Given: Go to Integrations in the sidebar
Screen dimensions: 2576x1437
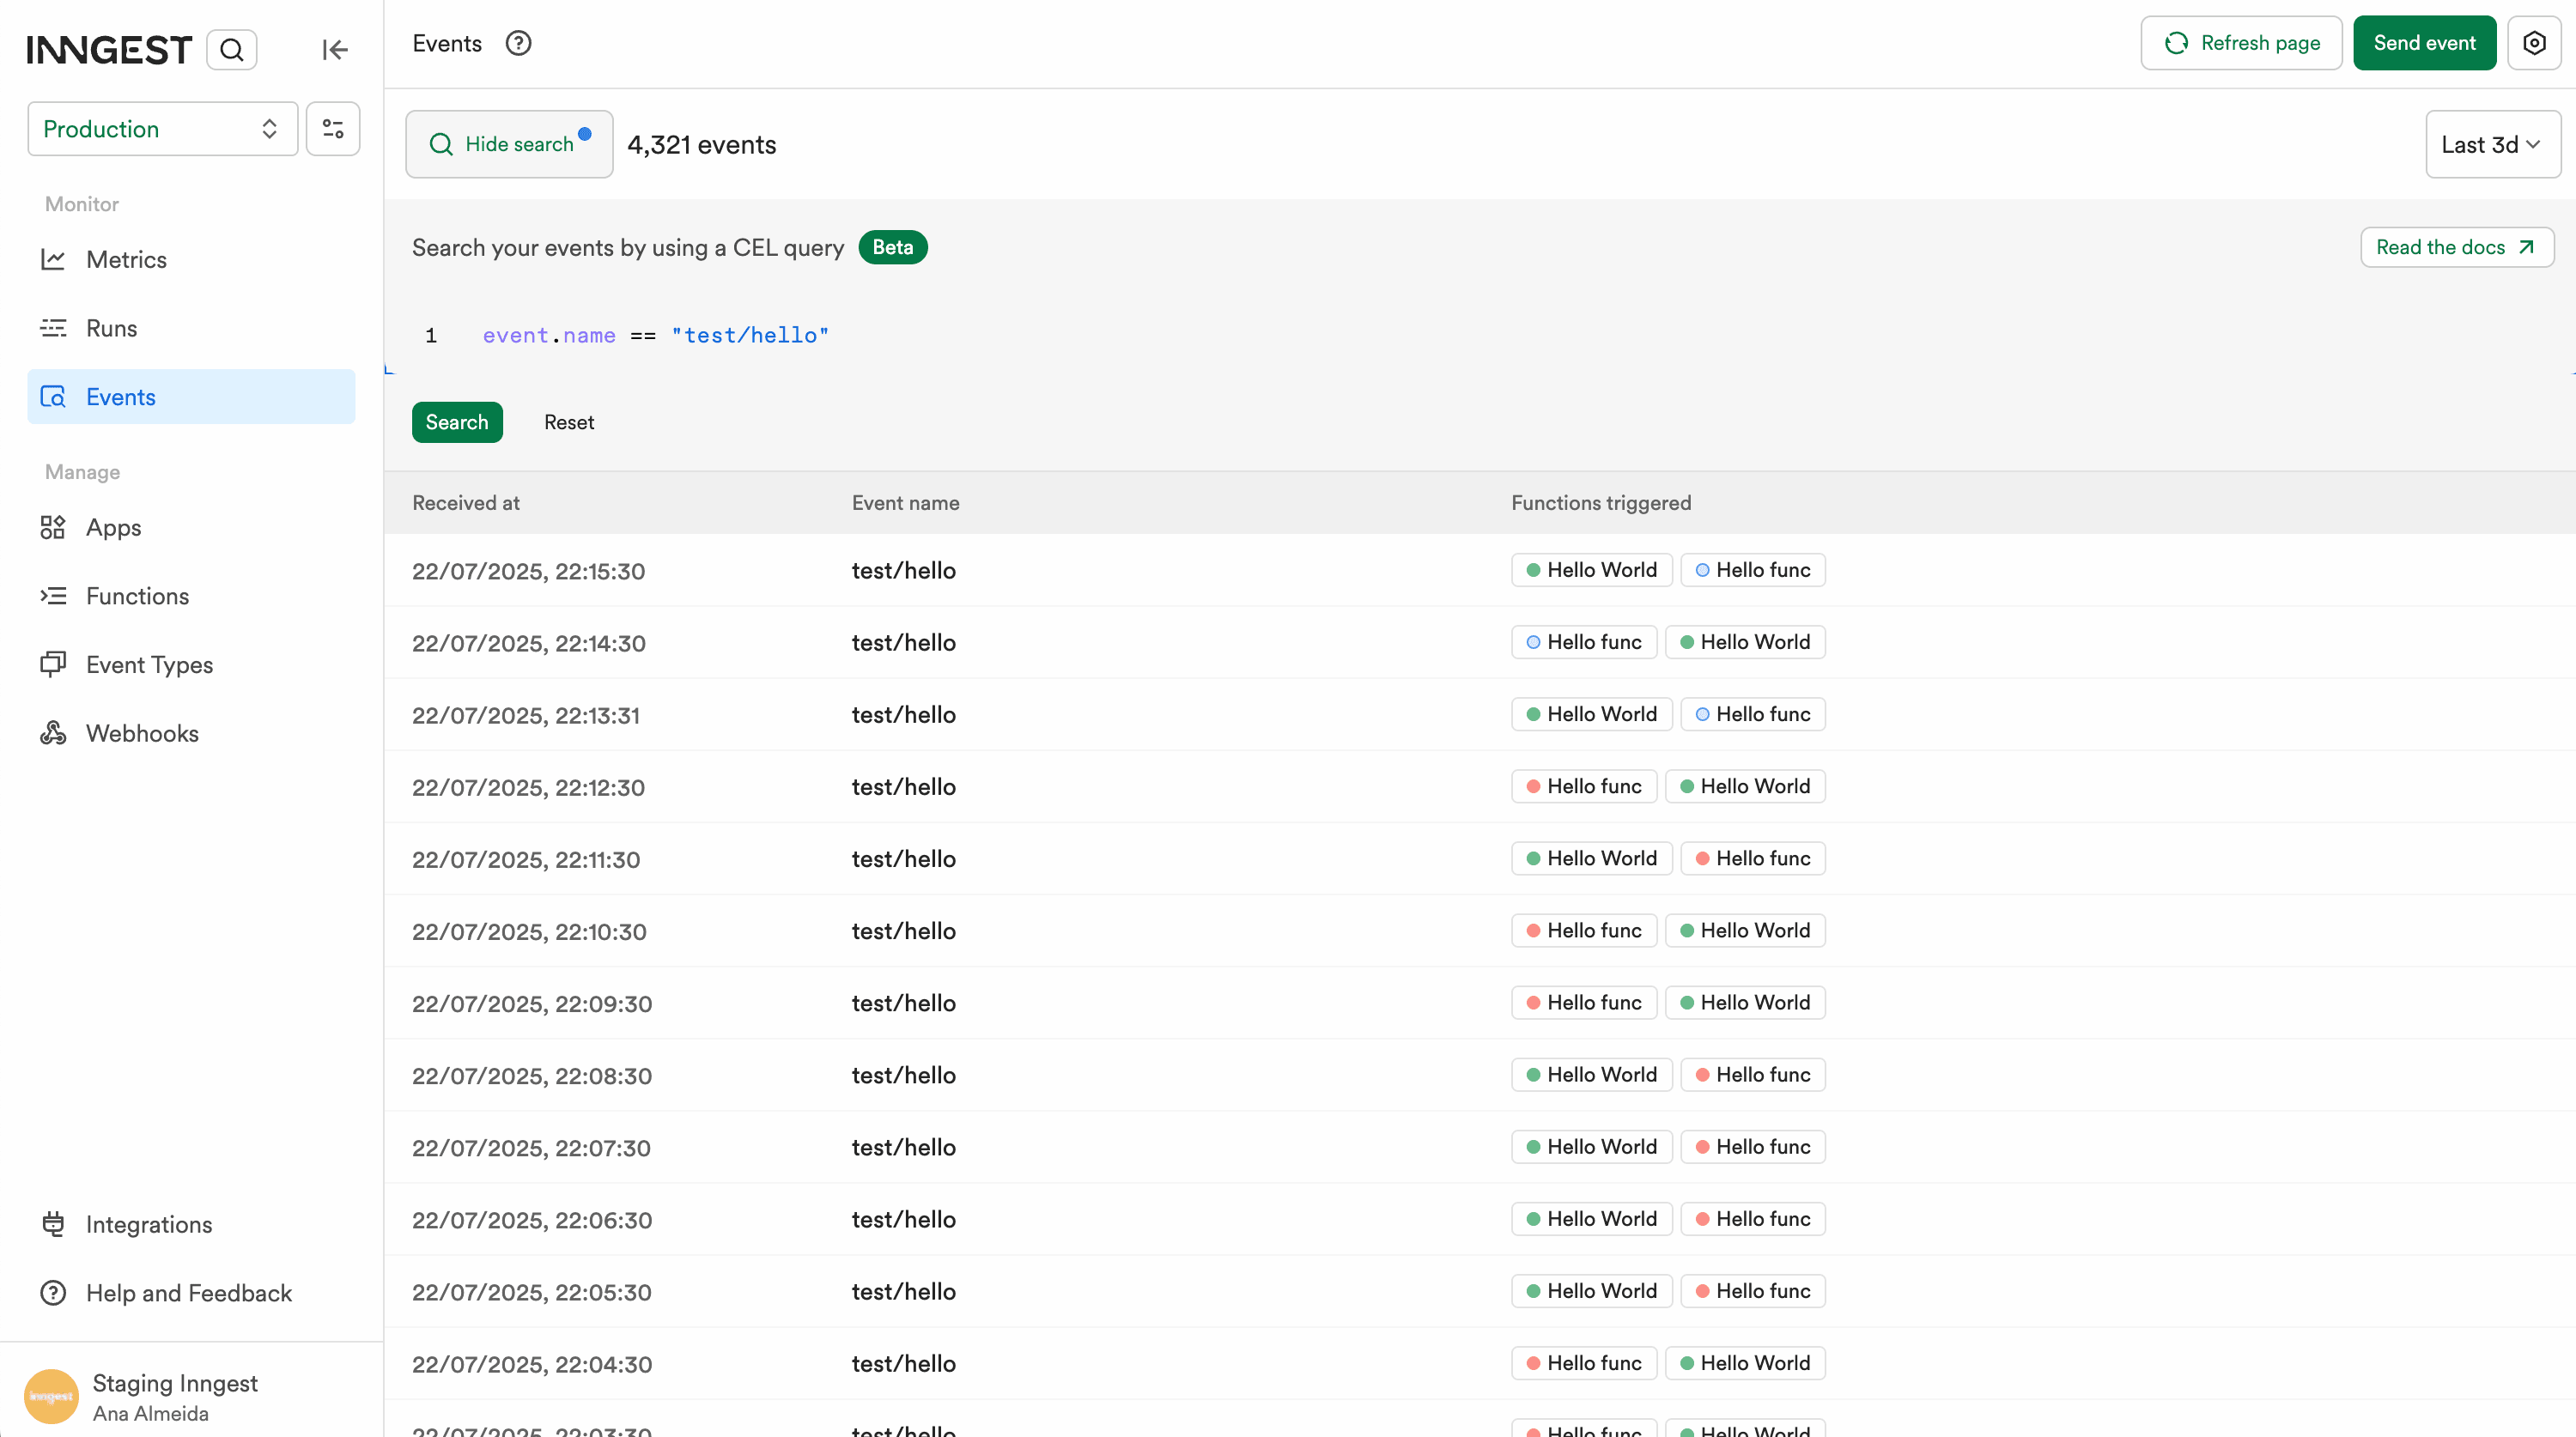Looking at the screenshot, I should 148,1224.
